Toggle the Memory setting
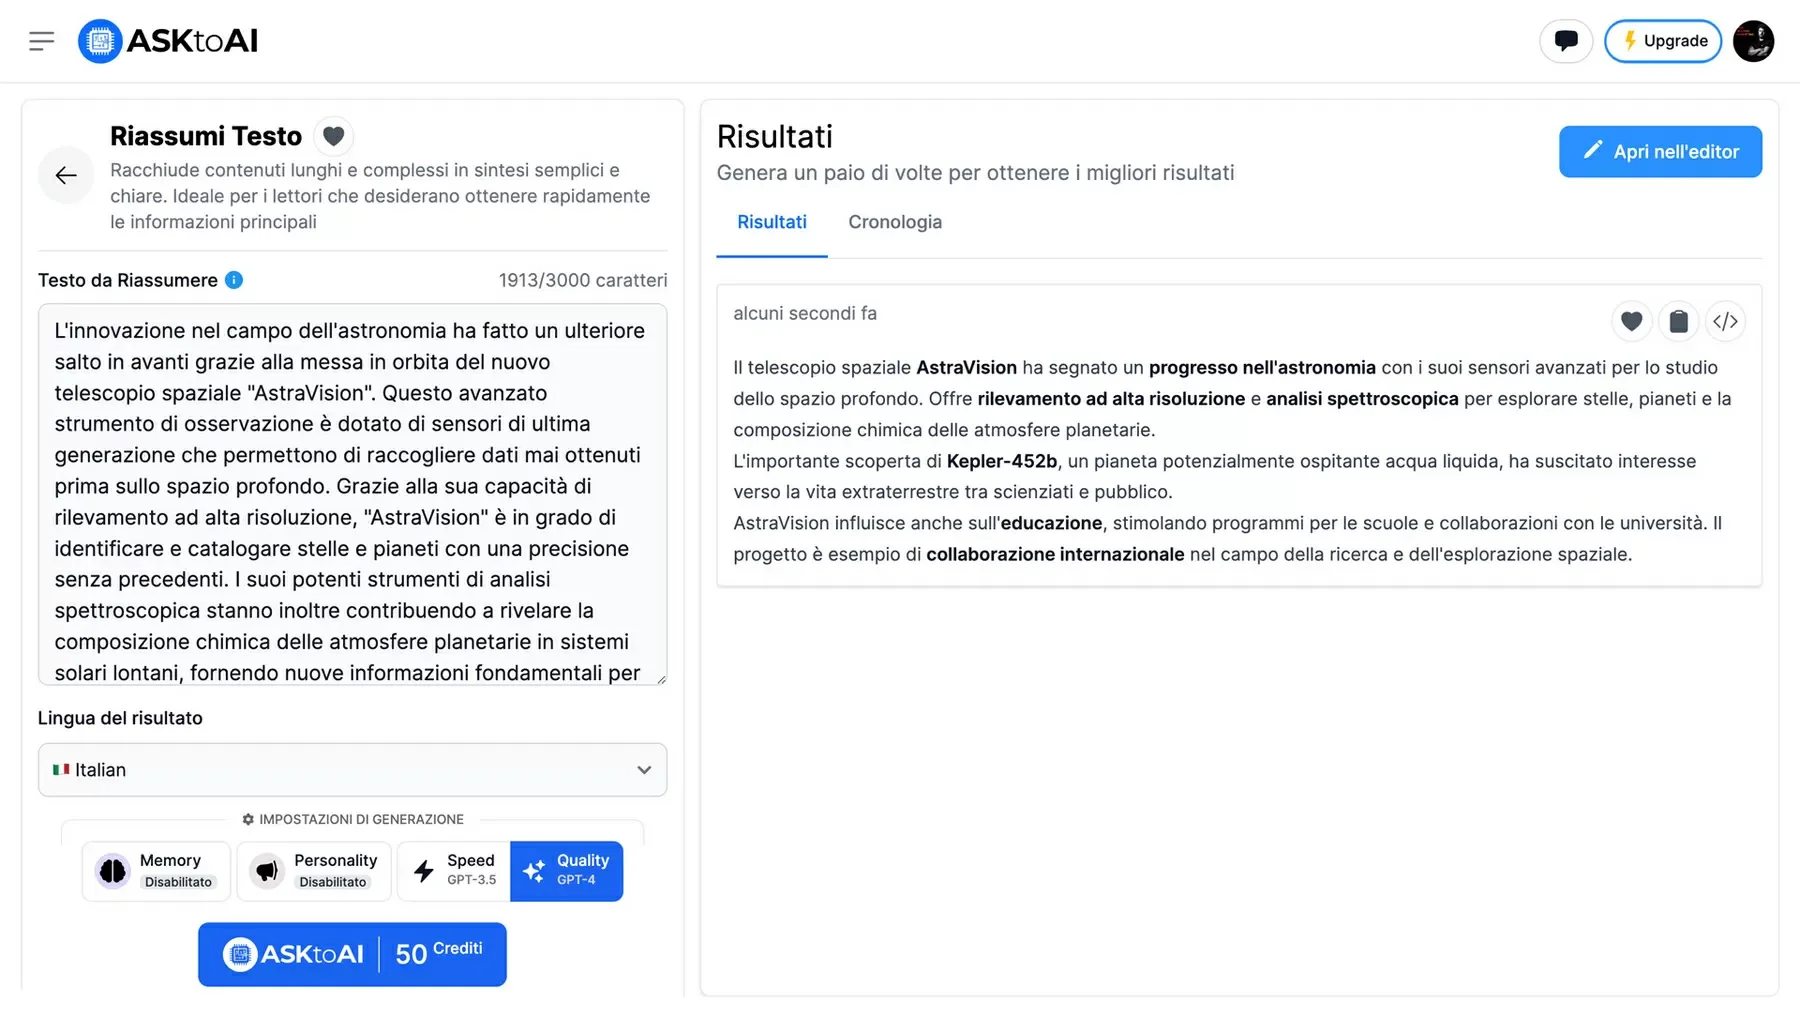 click(156, 871)
